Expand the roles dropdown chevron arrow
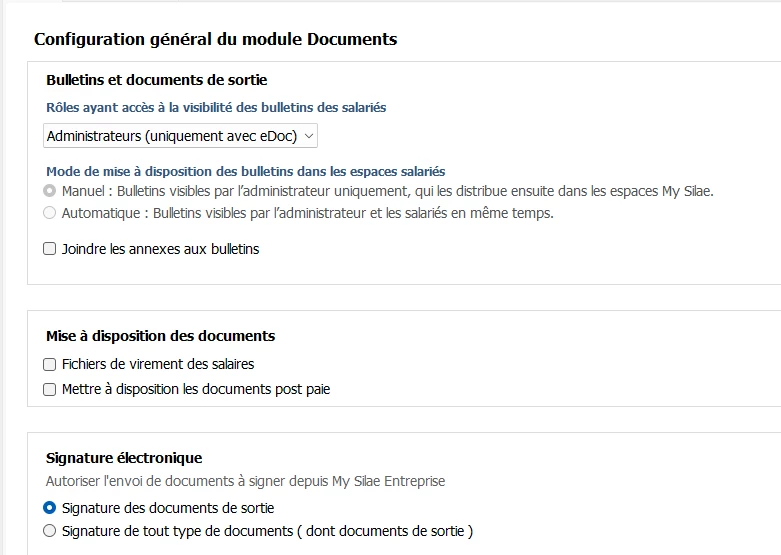This screenshot has height=555, width=781. tap(309, 136)
